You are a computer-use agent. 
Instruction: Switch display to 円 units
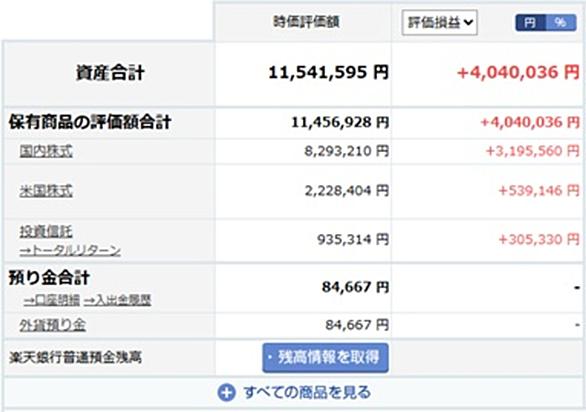[530, 23]
